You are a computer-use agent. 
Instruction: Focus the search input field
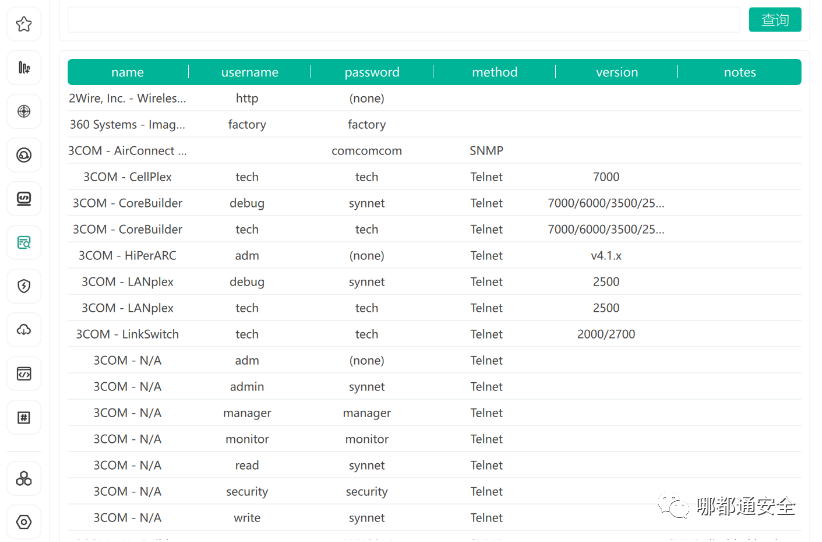click(x=404, y=20)
